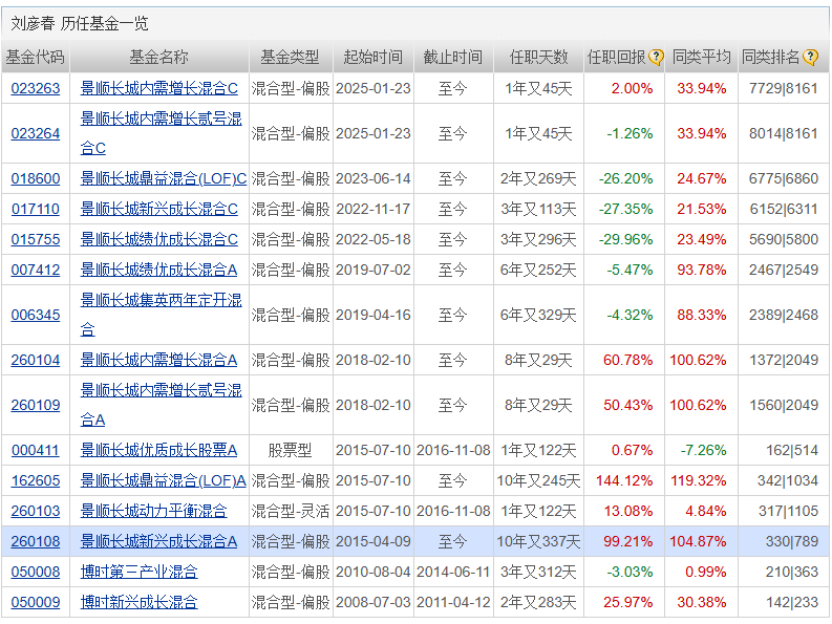Screen dimensions: 832x624
Task: Click the 基金代码 column header
Action: click(x=37, y=57)
